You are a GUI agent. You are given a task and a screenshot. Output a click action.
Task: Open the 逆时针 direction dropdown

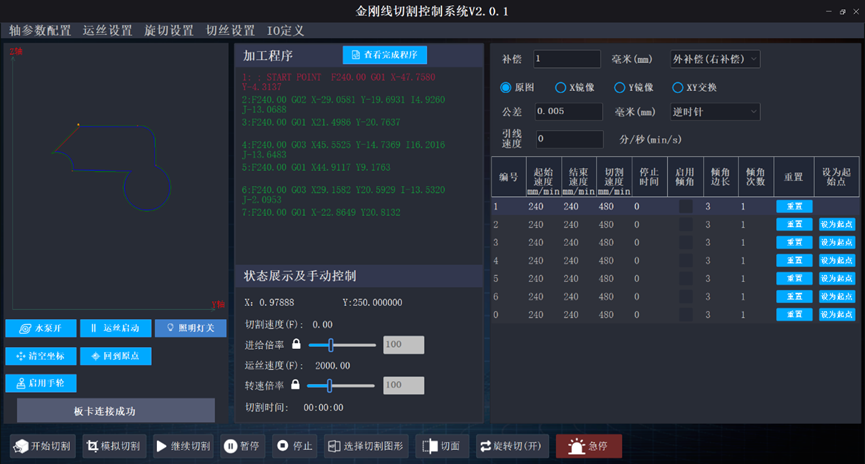coord(715,112)
